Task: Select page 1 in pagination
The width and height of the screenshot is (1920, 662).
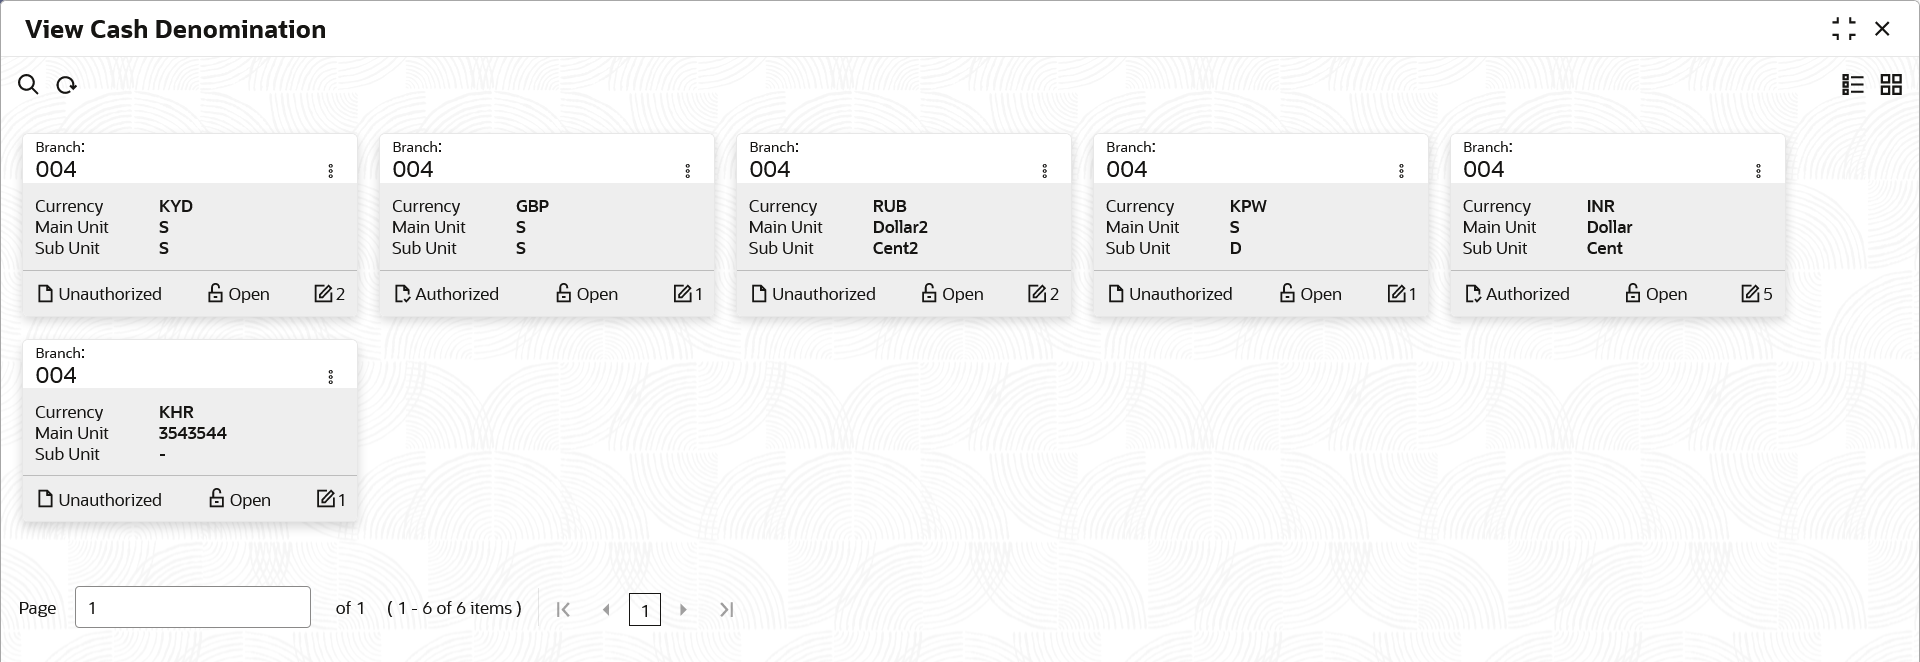Action: (645, 609)
